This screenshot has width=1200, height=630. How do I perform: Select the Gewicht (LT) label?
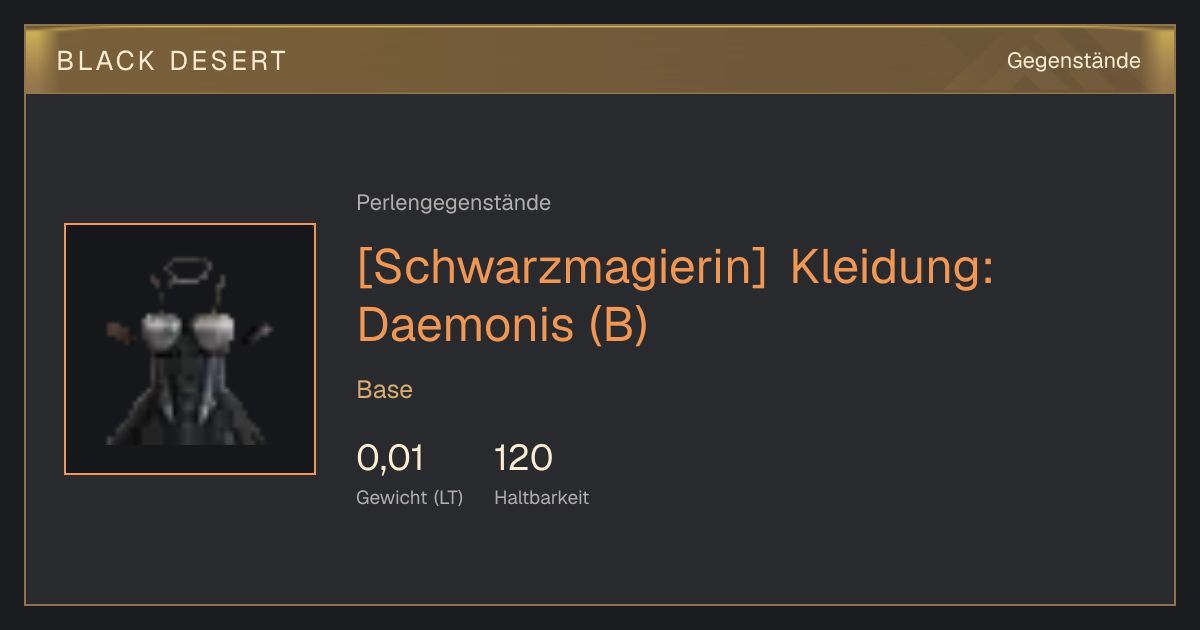409,497
